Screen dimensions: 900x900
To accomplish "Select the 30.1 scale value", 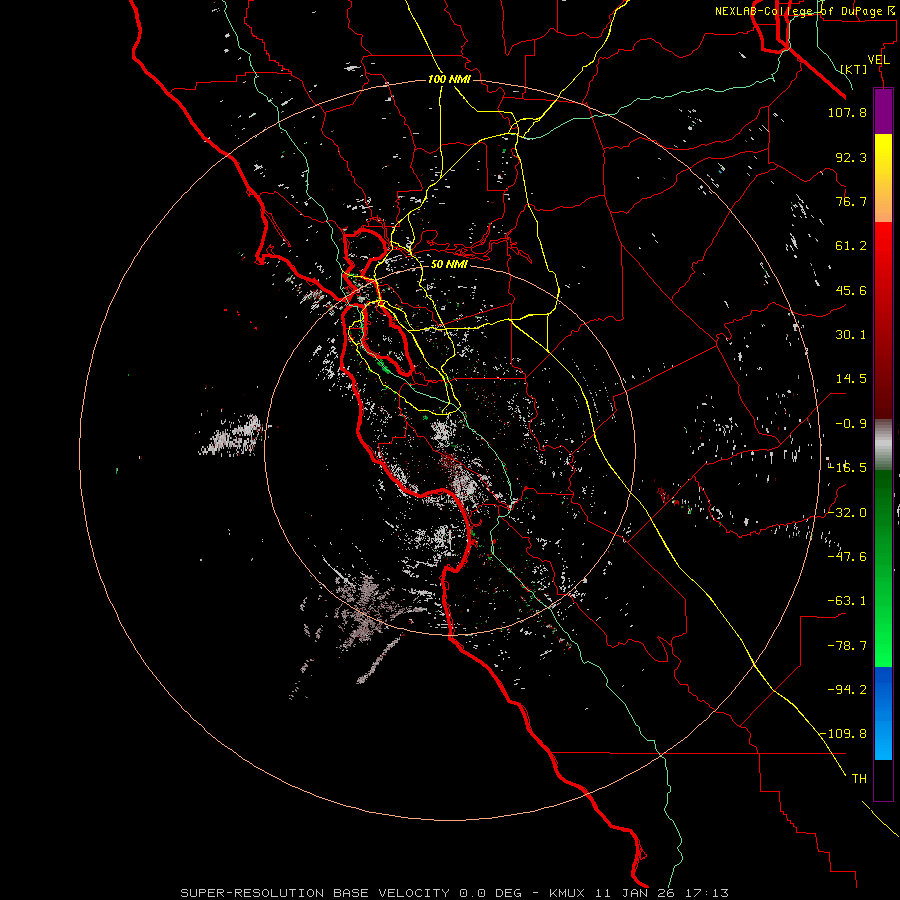I will (x=851, y=335).
